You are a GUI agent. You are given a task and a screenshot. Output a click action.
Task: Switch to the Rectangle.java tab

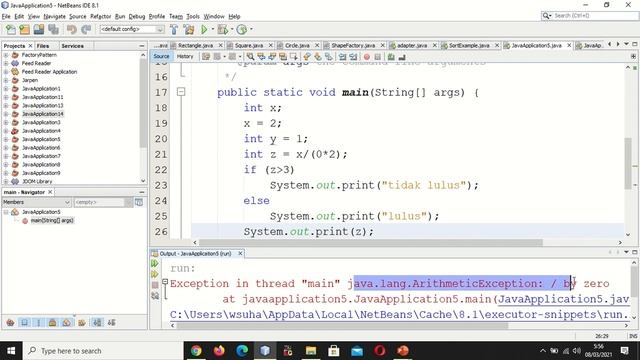point(196,45)
